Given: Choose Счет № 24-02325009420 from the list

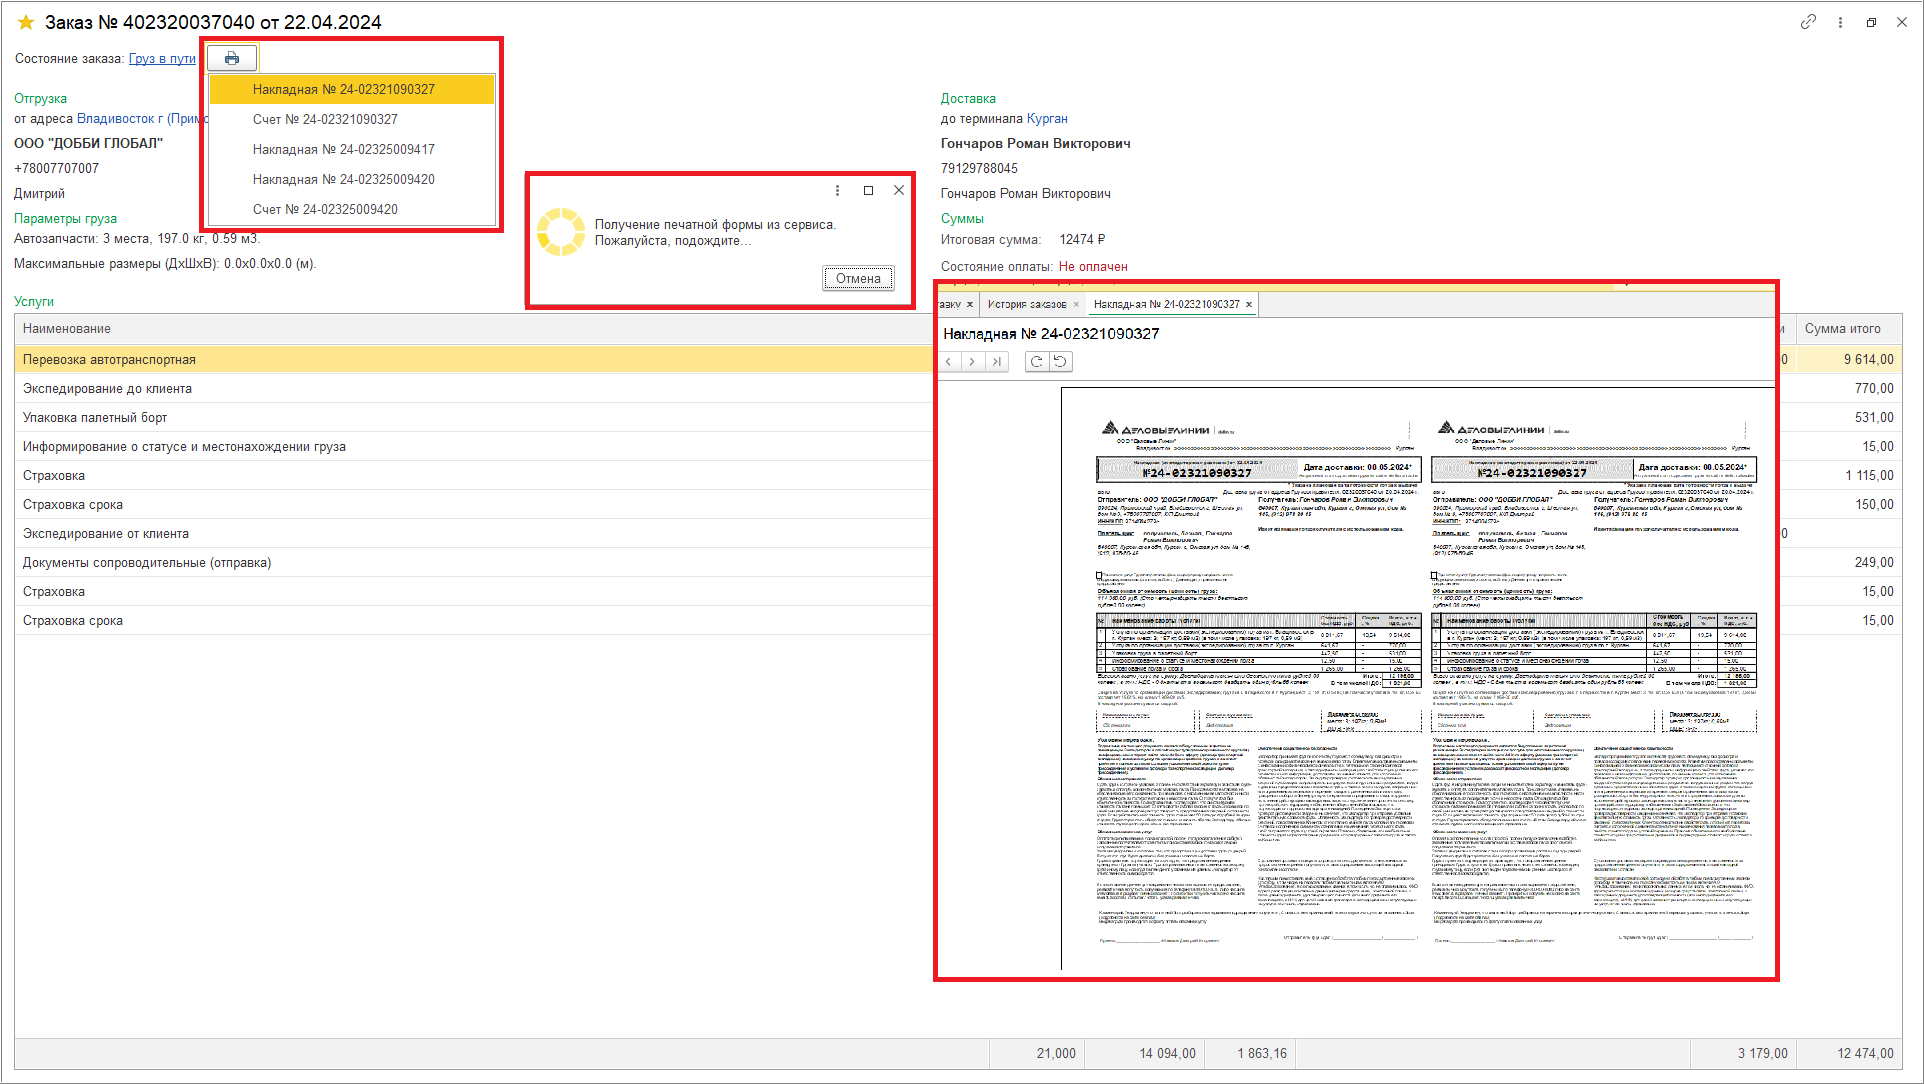Looking at the screenshot, I should coord(325,209).
